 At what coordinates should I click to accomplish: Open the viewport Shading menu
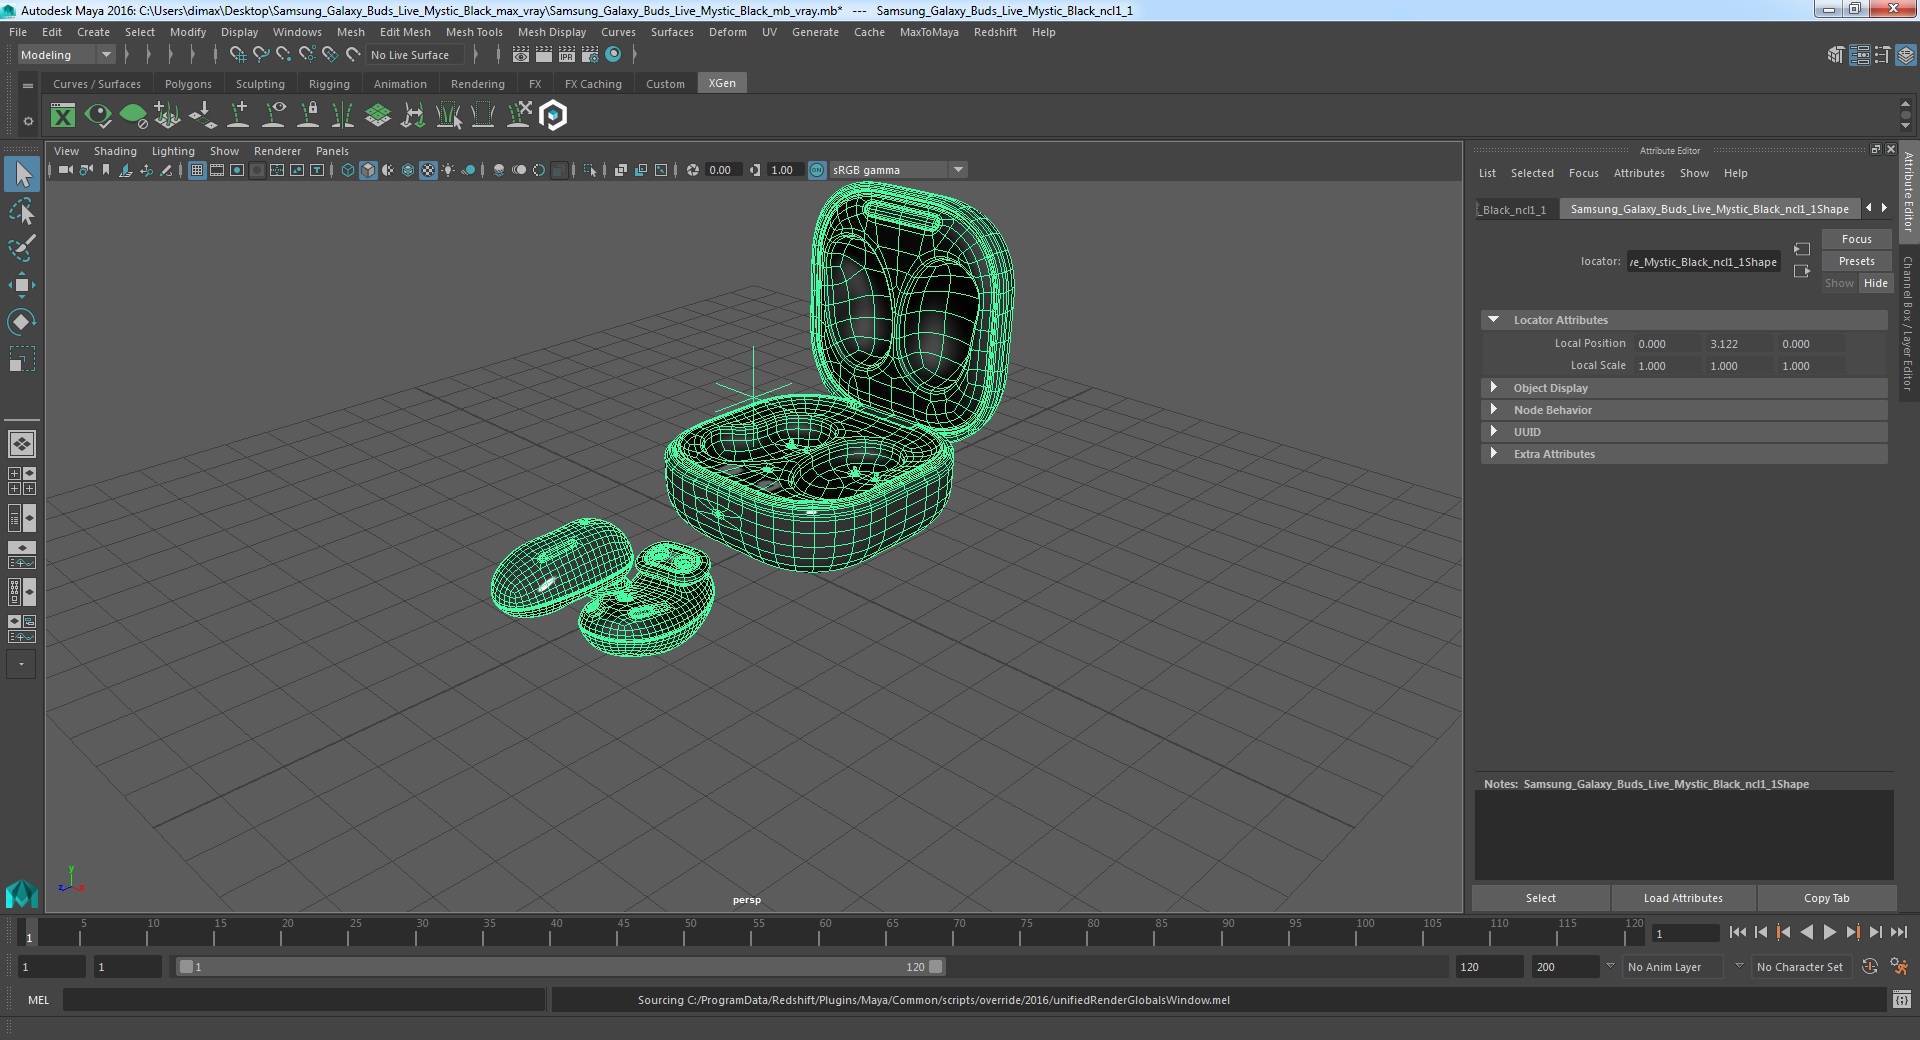click(x=115, y=151)
